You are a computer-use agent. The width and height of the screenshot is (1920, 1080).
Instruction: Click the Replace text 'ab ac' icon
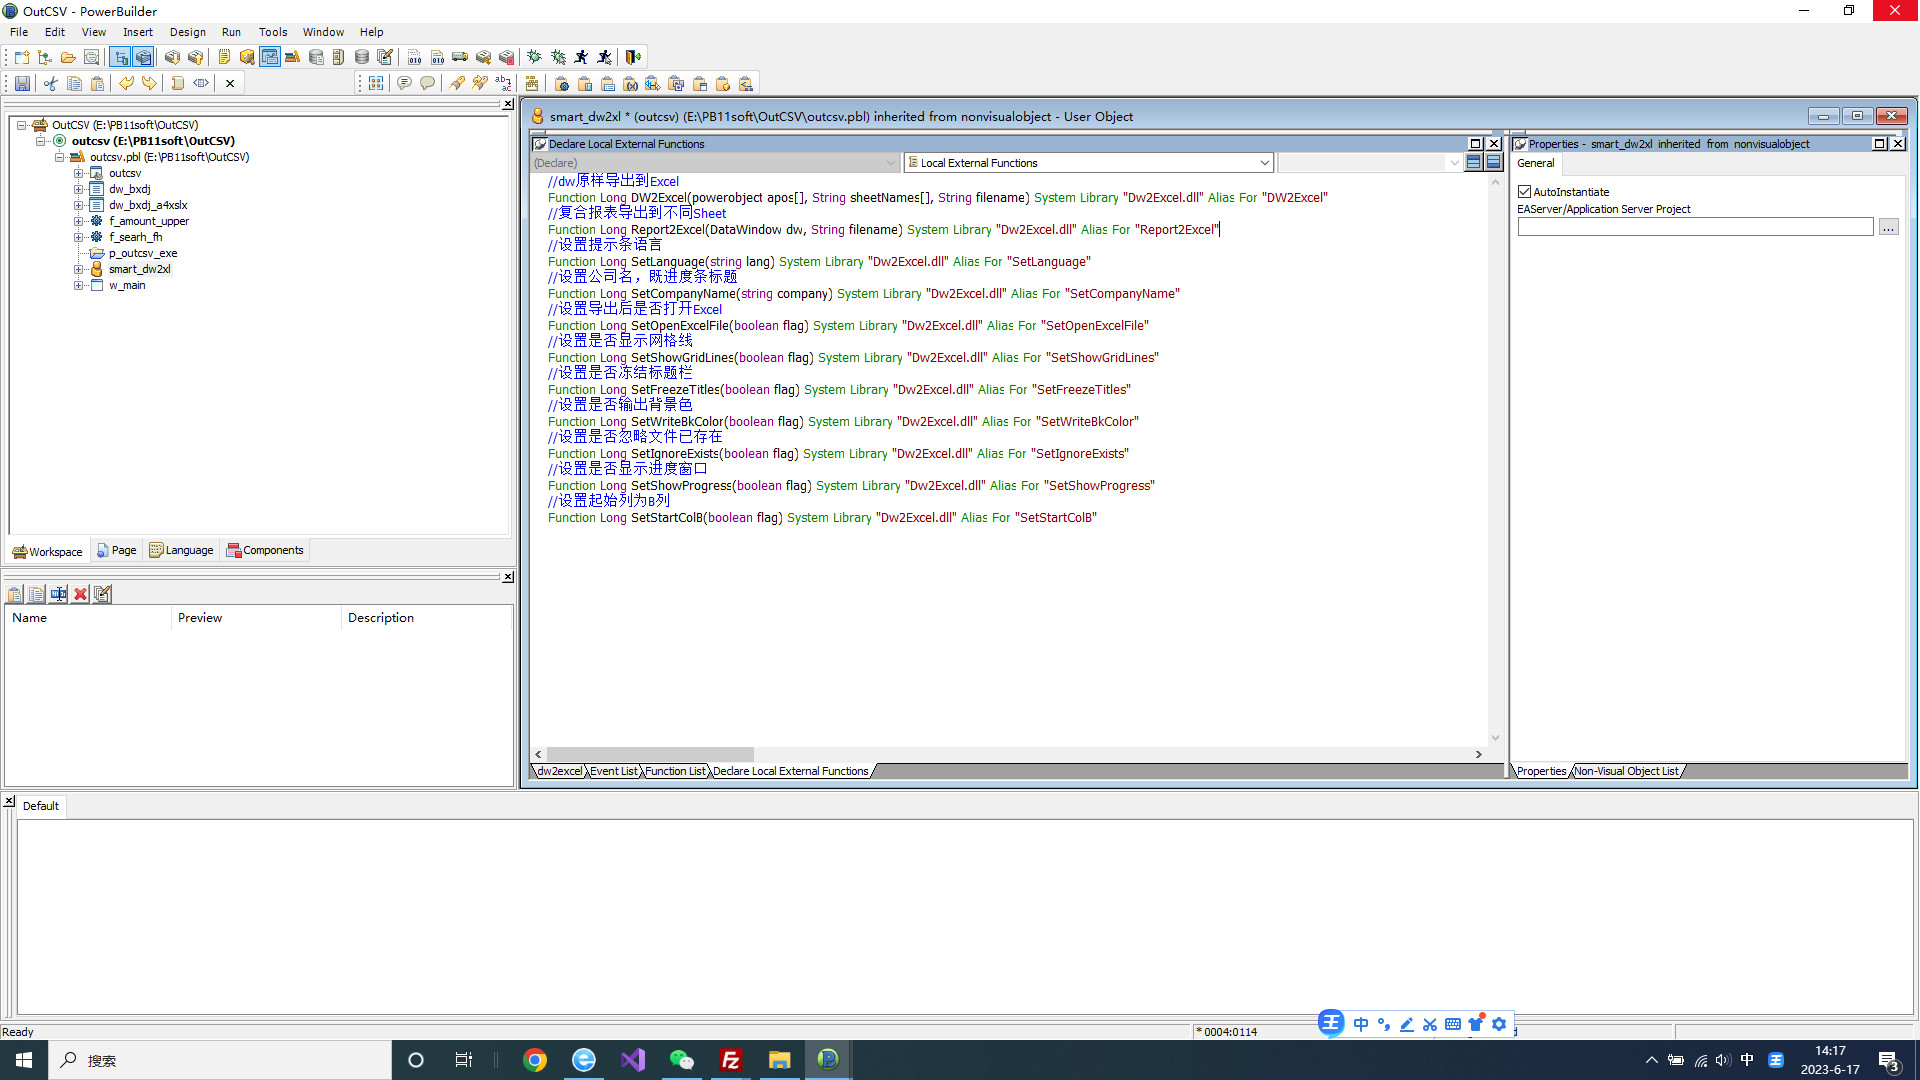coord(503,83)
